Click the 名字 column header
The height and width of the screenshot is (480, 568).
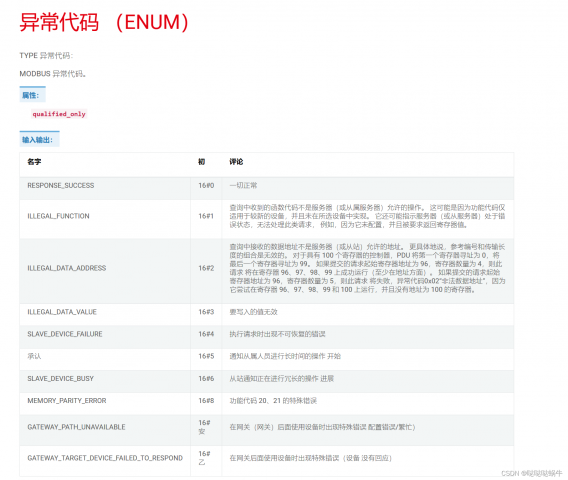(34, 162)
